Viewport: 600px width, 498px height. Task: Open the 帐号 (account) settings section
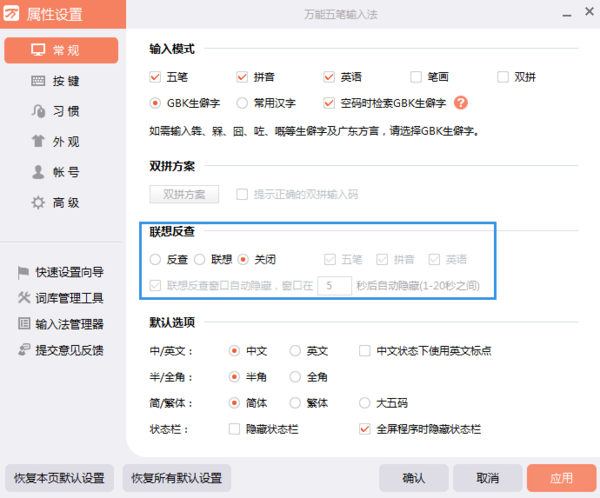[x=60, y=172]
